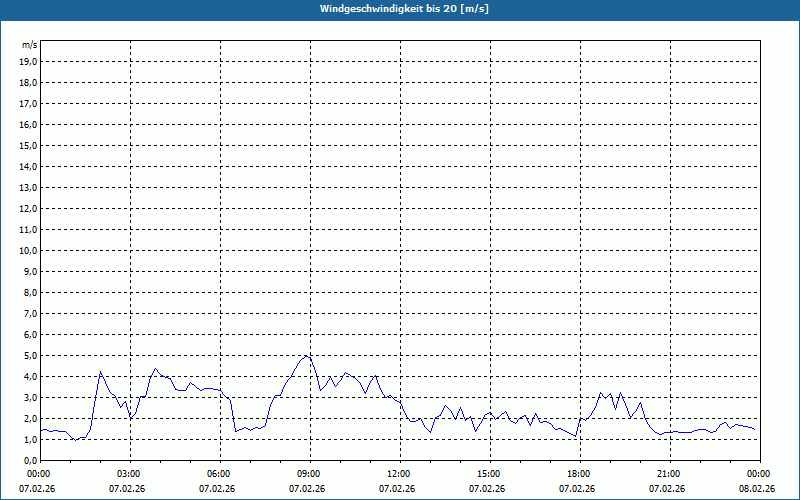Click the 03:00 time label on the x-axis
This screenshot has height=500, width=800.
tap(128, 473)
